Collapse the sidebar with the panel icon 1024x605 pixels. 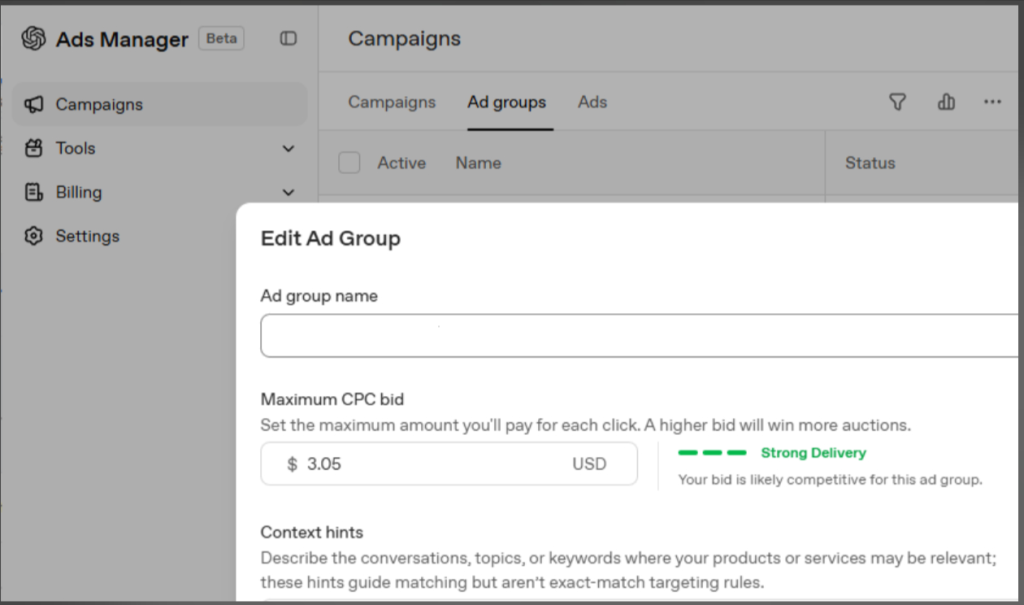click(x=288, y=39)
